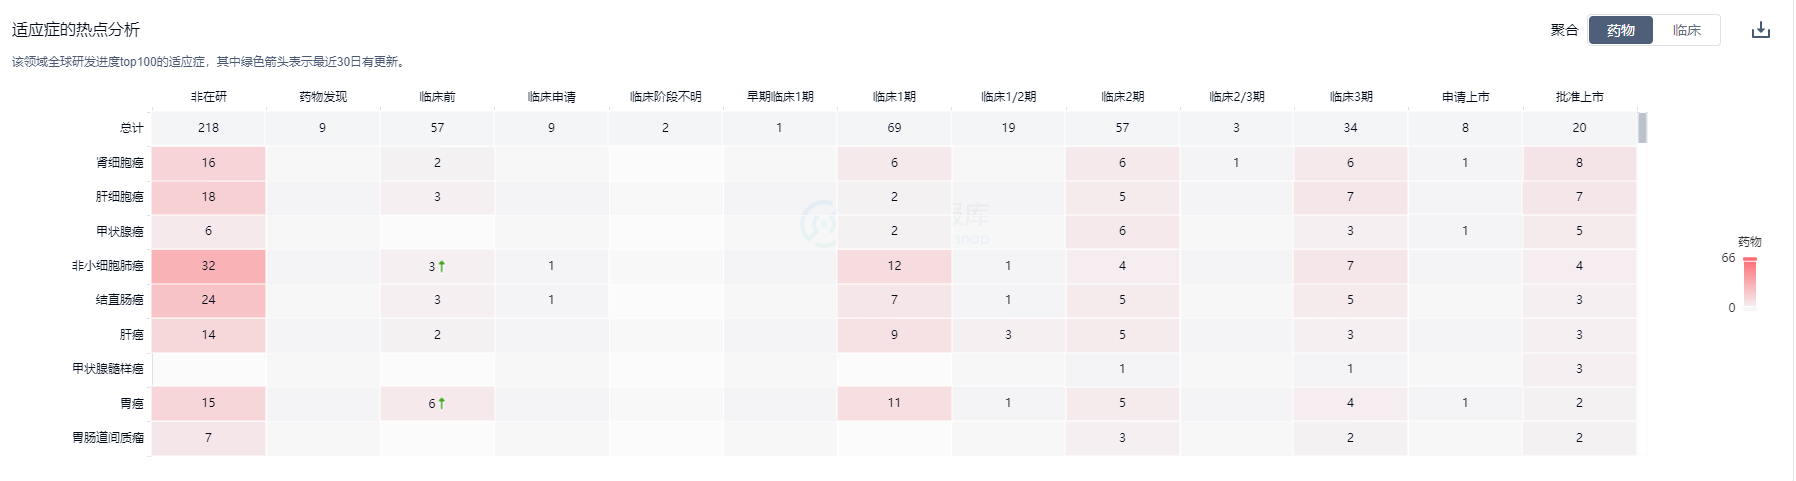Select the 批准上市 column header
Screen dimensions: 1796x481
(x=1579, y=97)
